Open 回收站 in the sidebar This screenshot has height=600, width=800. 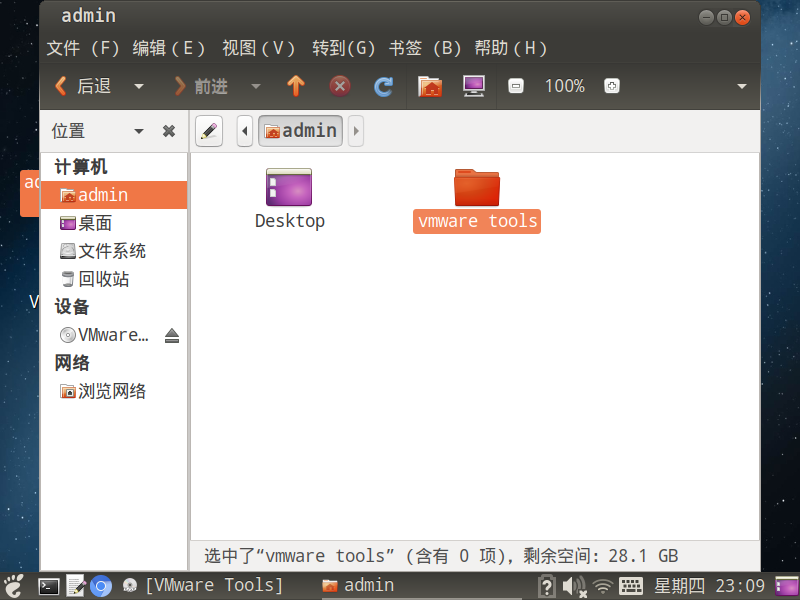pos(114,279)
